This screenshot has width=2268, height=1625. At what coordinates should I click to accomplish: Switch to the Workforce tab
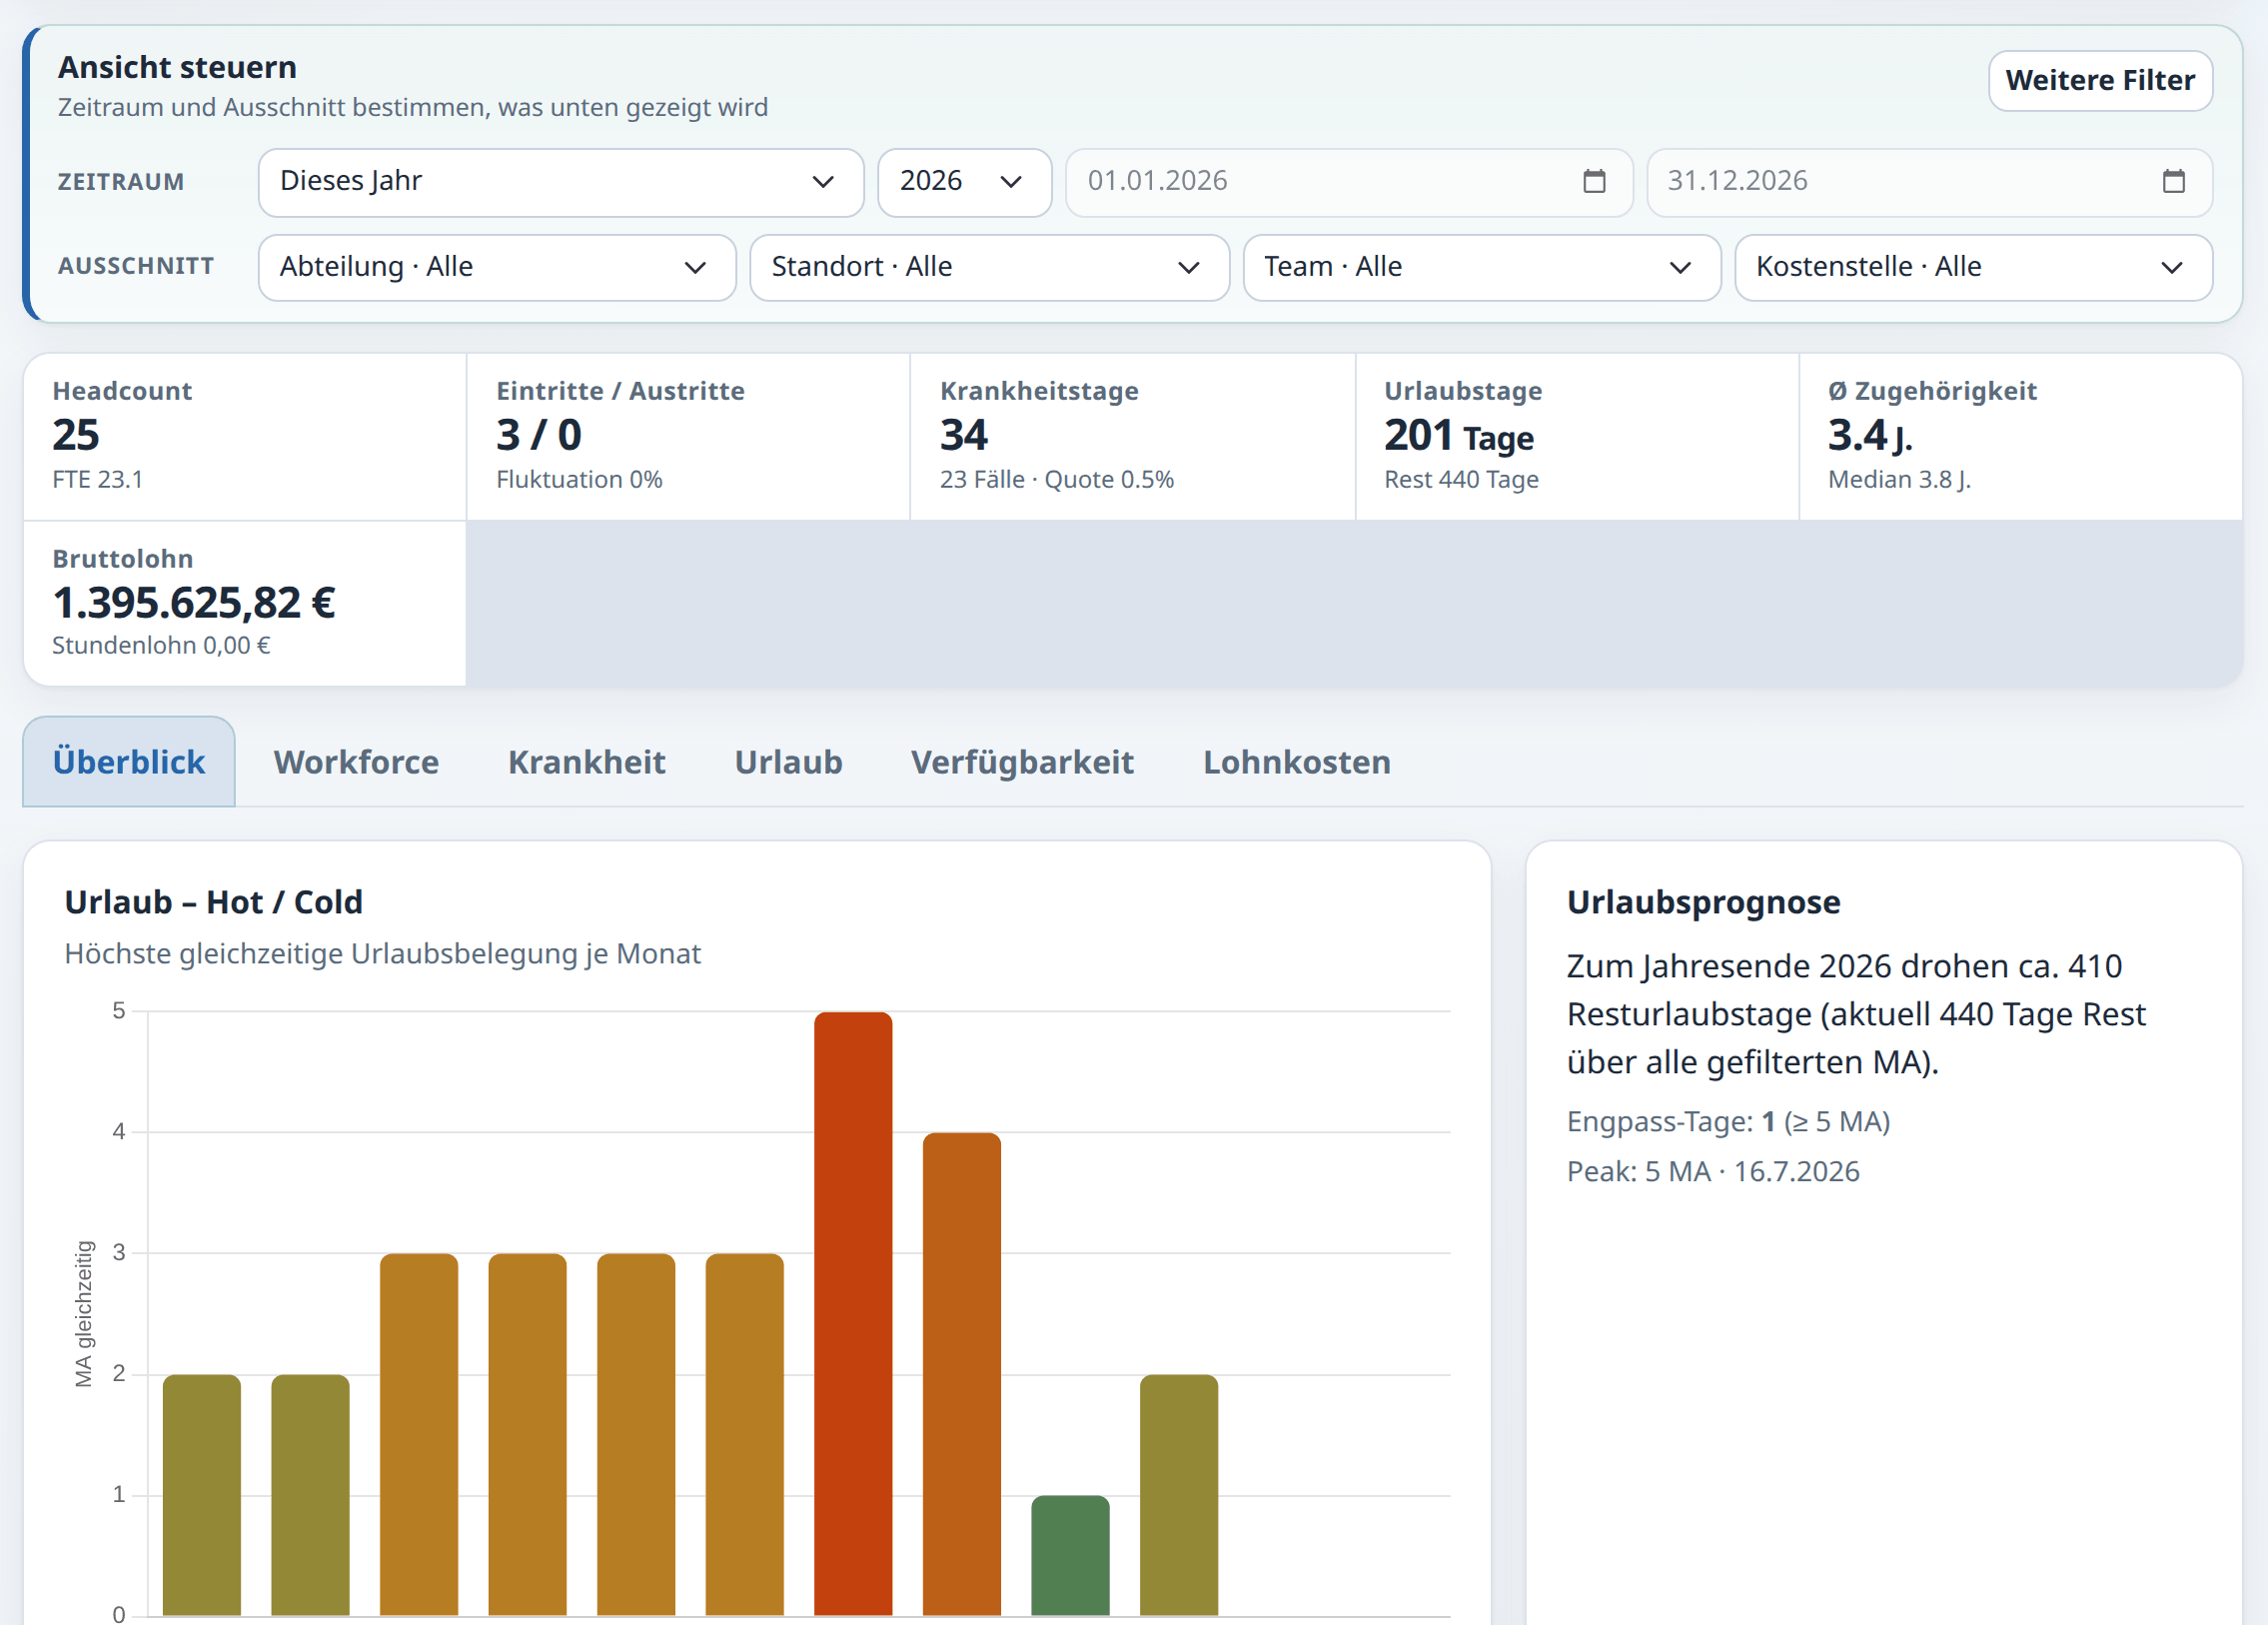[x=356, y=762]
